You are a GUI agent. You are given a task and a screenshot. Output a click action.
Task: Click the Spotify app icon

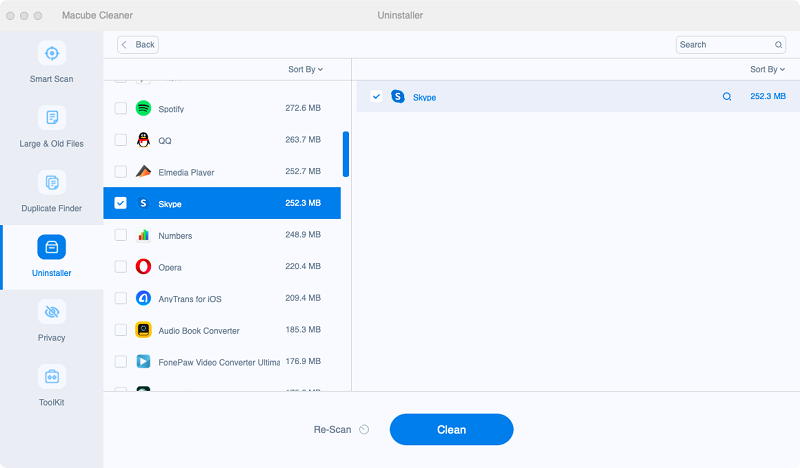pos(143,108)
